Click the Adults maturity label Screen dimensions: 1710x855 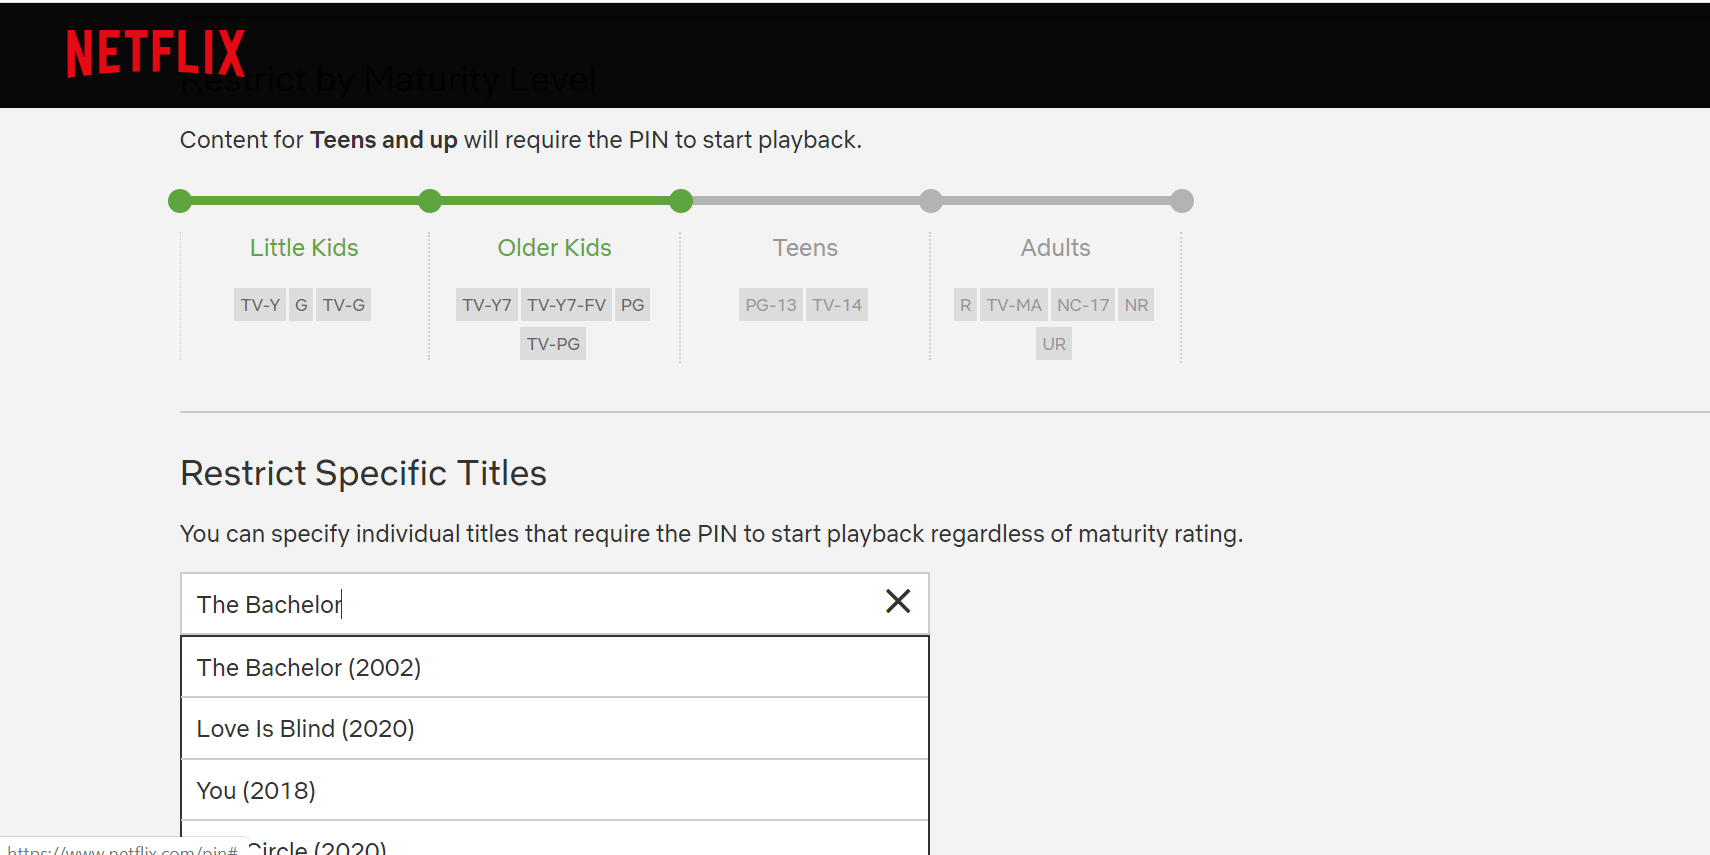click(1055, 247)
